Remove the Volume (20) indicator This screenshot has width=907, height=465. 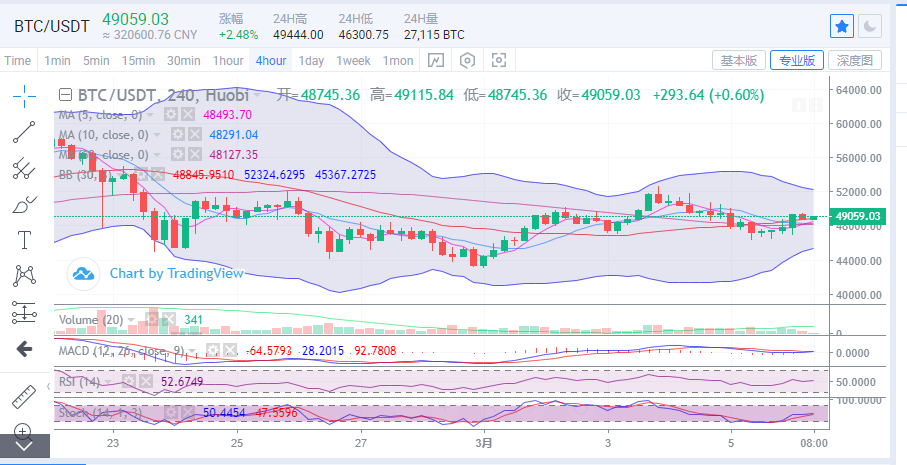pyautogui.click(x=168, y=319)
